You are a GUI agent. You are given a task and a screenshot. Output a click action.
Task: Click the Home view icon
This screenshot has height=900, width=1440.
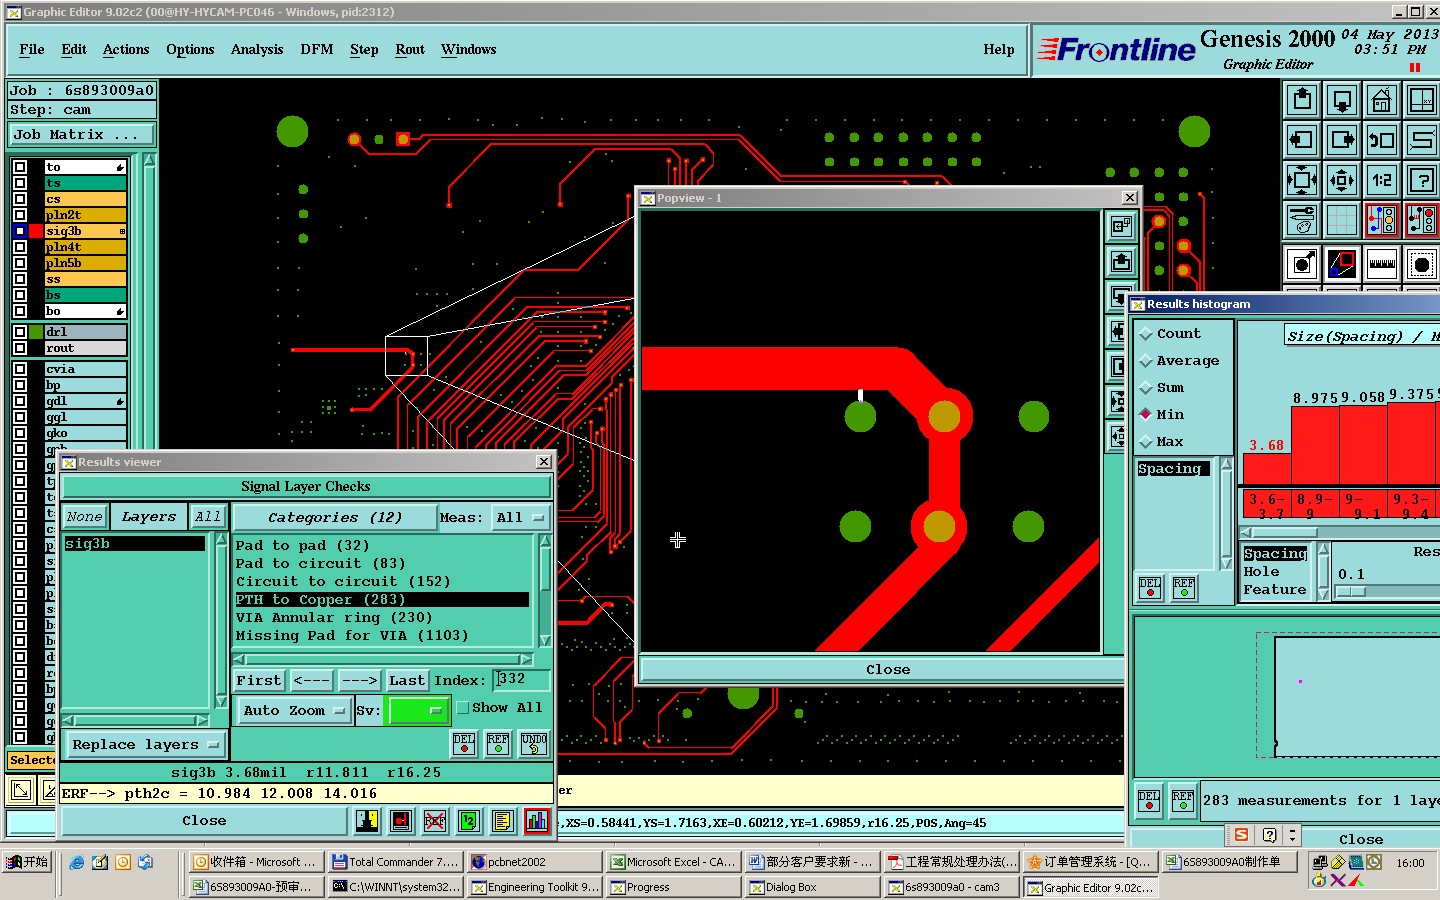pyautogui.click(x=1382, y=100)
